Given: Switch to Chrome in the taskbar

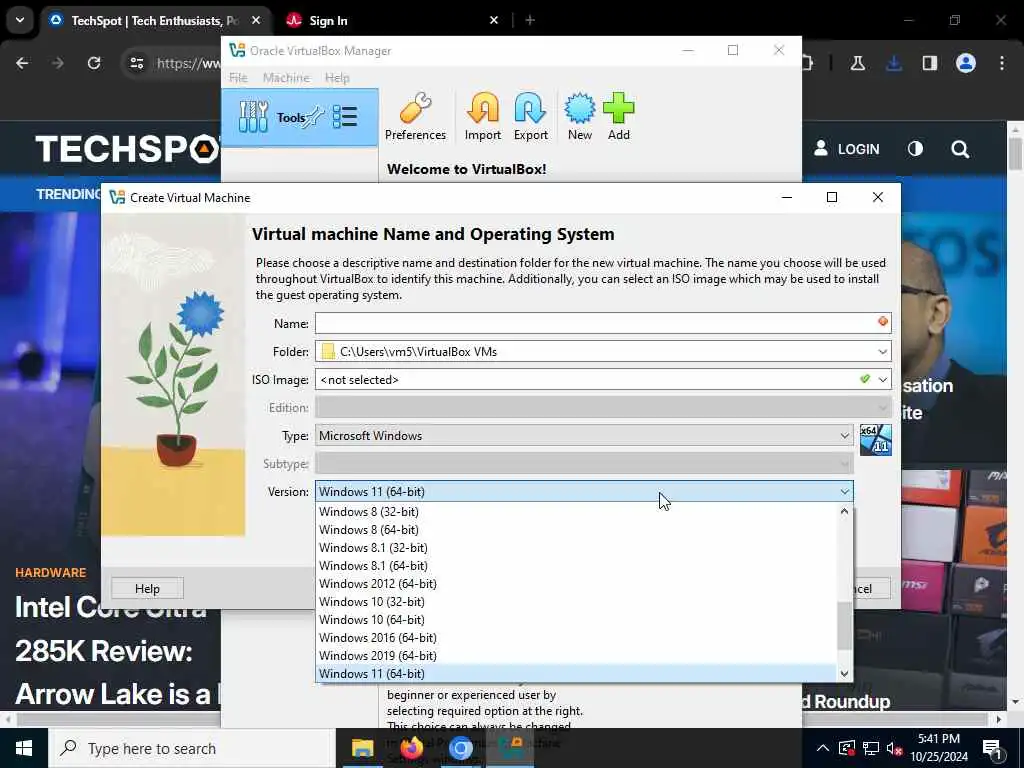Looking at the screenshot, I should point(460,748).
